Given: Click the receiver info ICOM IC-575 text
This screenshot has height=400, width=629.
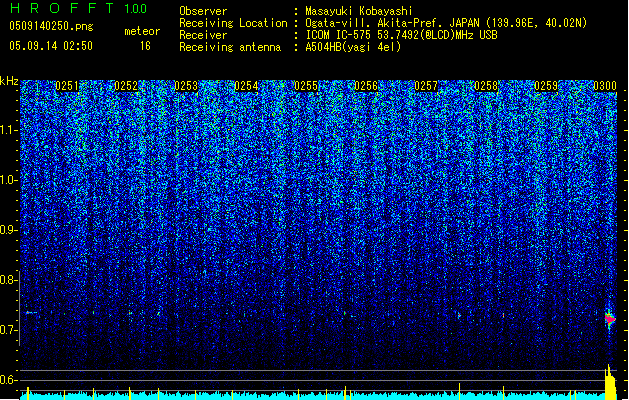Looking at the screenshot, I should click(401, 35).
